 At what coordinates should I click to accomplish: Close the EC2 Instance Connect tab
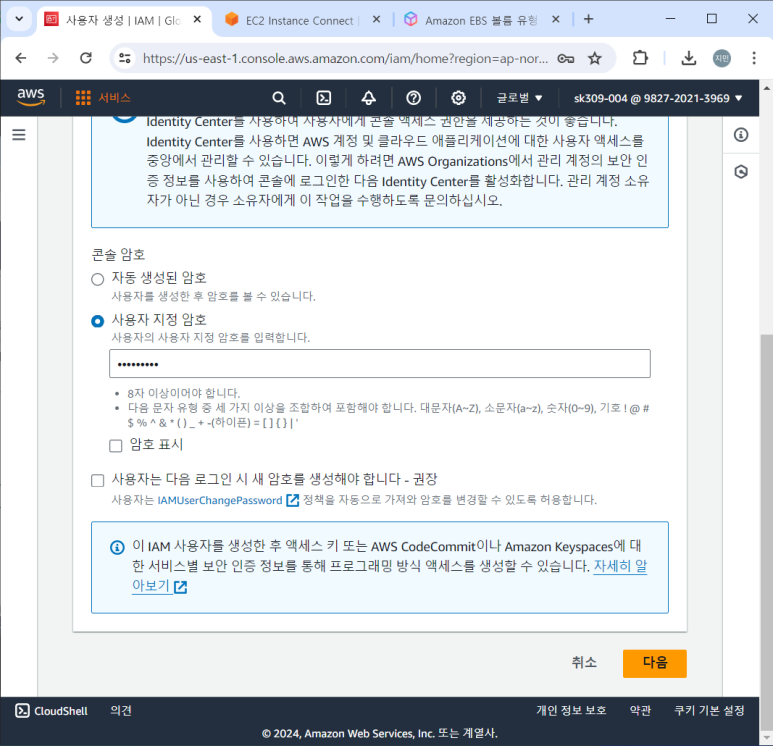[376, 19]
